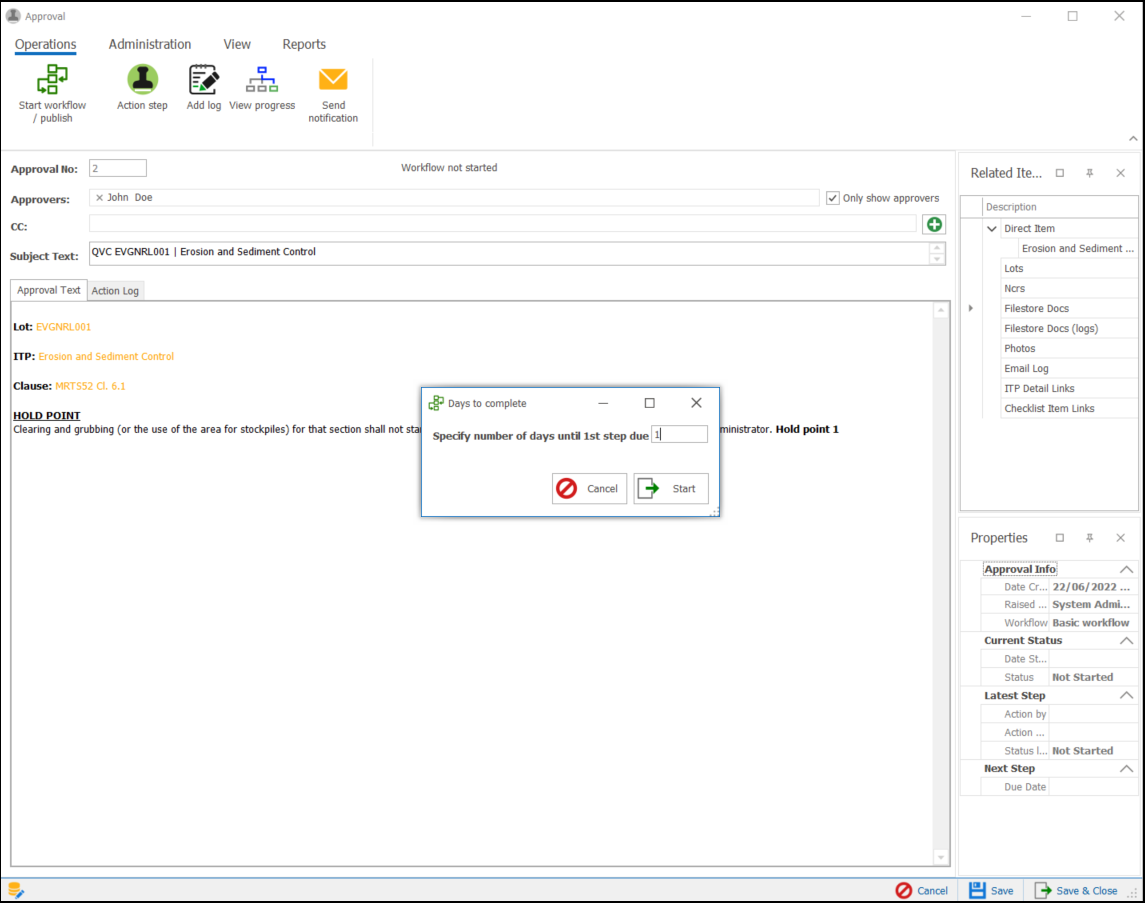Remove John Doe from approvers
This screenshot has height=903, width=1145.
tap(99, 198)
